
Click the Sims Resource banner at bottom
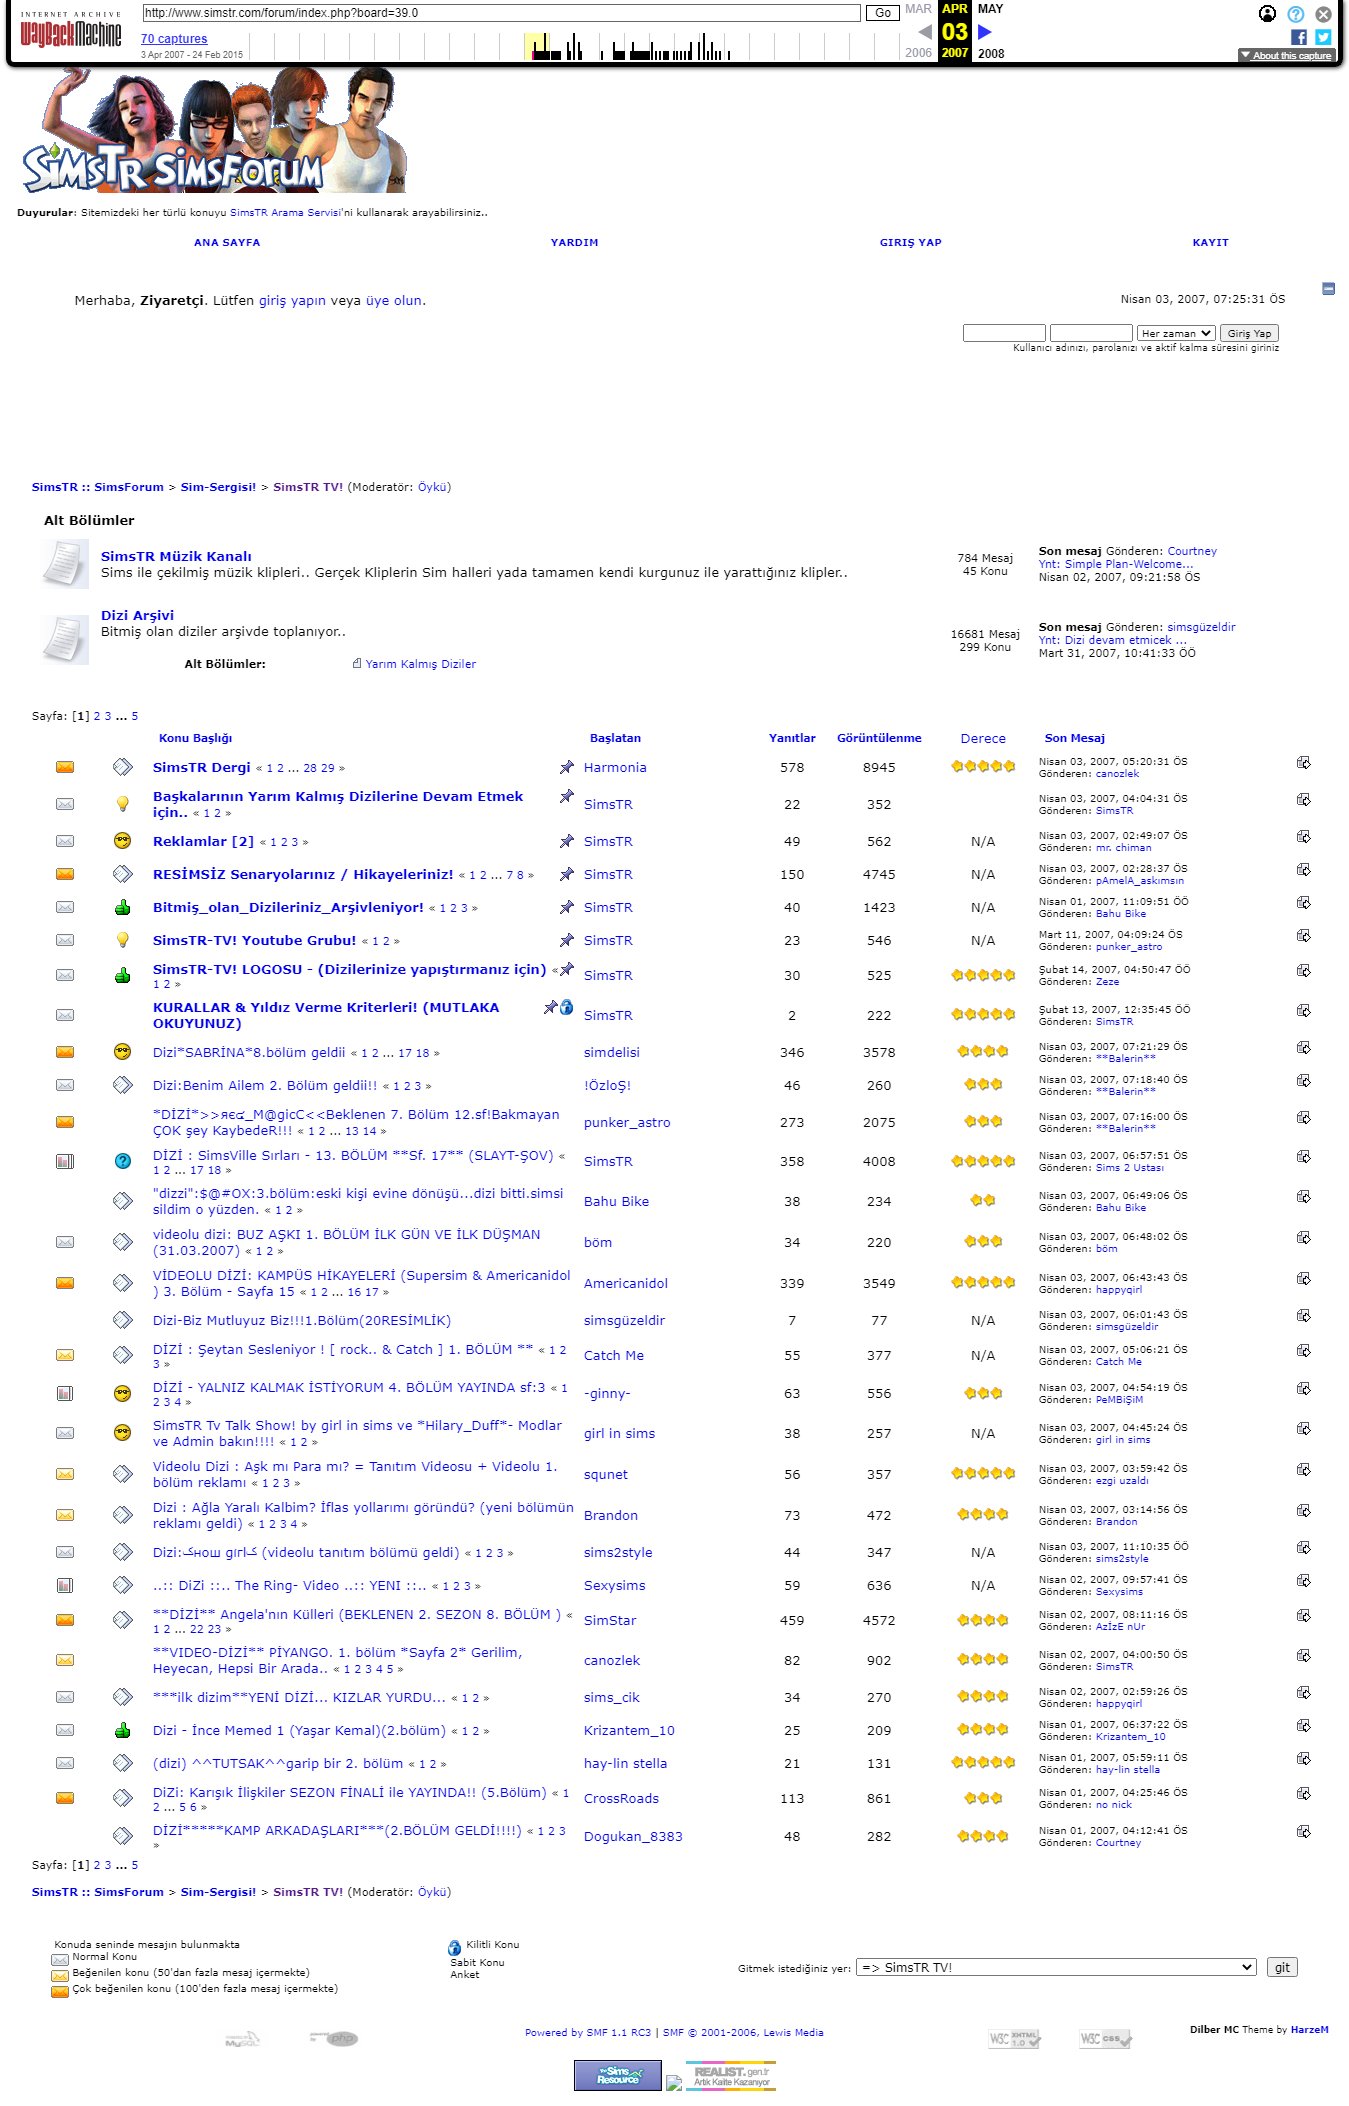617,2075
